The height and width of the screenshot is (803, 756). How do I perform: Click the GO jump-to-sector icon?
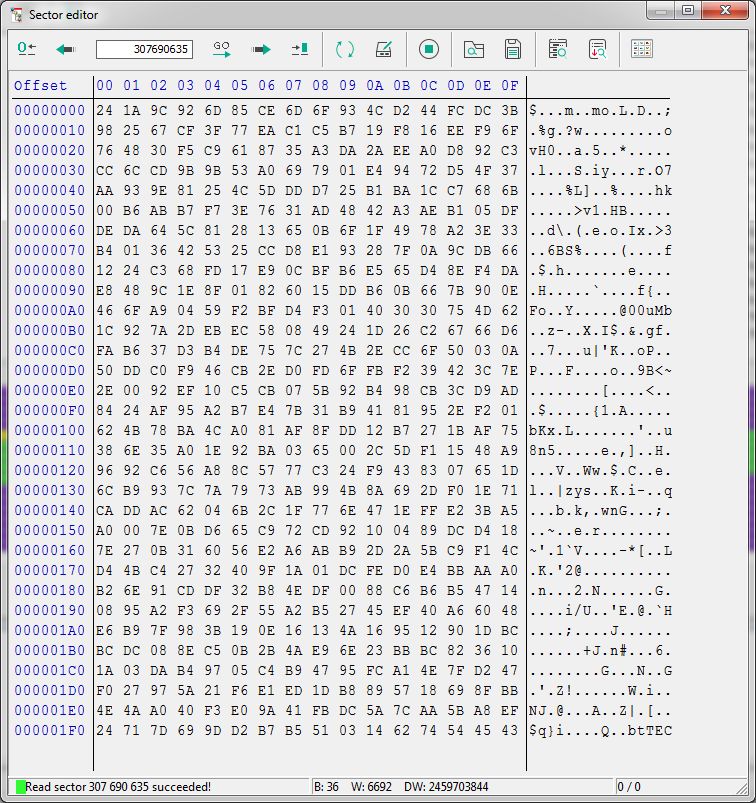click(x=222, y=49)
